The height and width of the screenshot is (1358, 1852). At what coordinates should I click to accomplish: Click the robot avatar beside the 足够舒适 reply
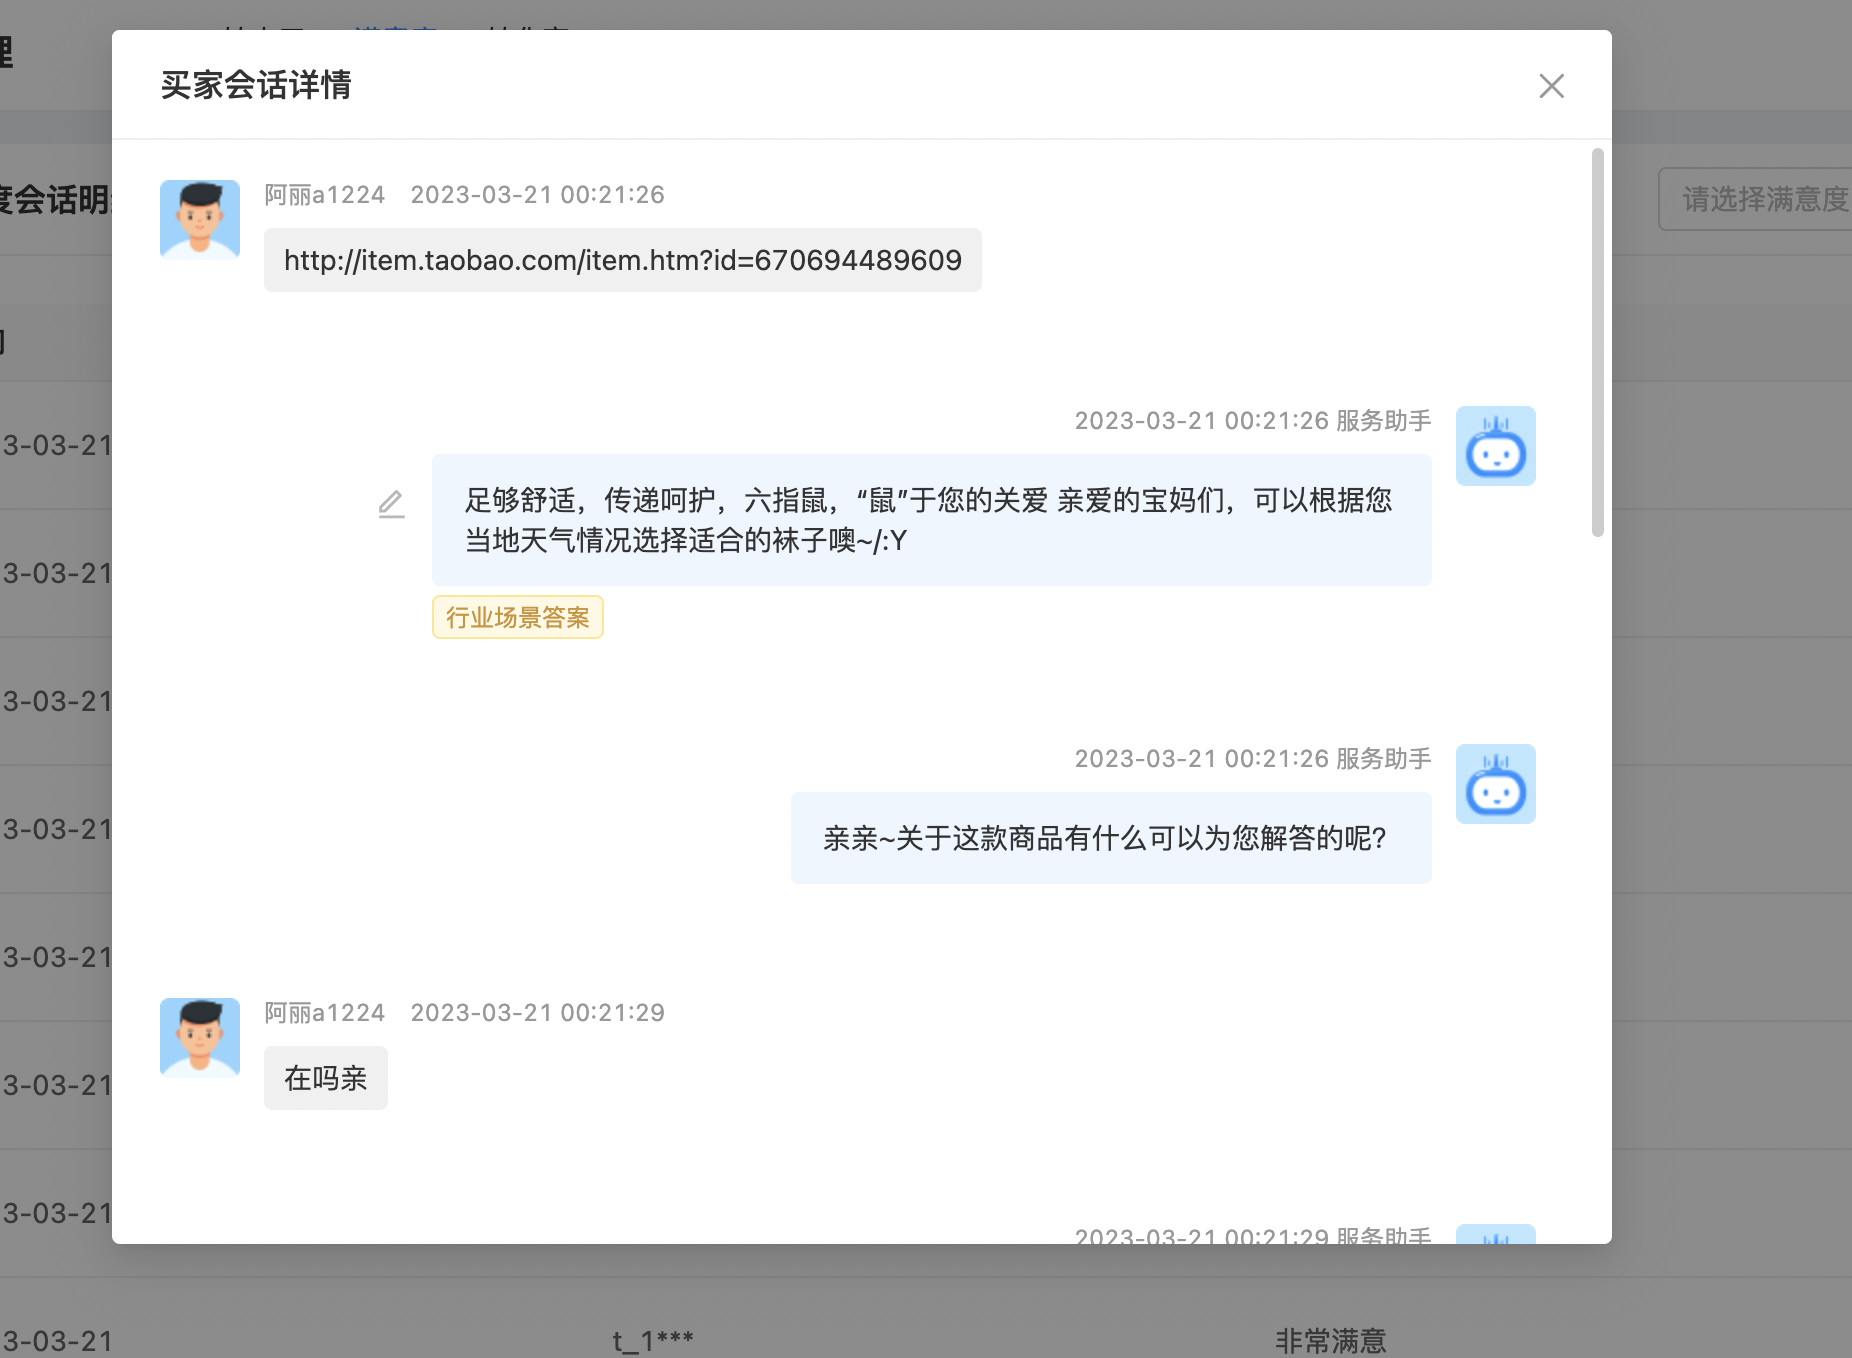click(x=1495, y=446)
